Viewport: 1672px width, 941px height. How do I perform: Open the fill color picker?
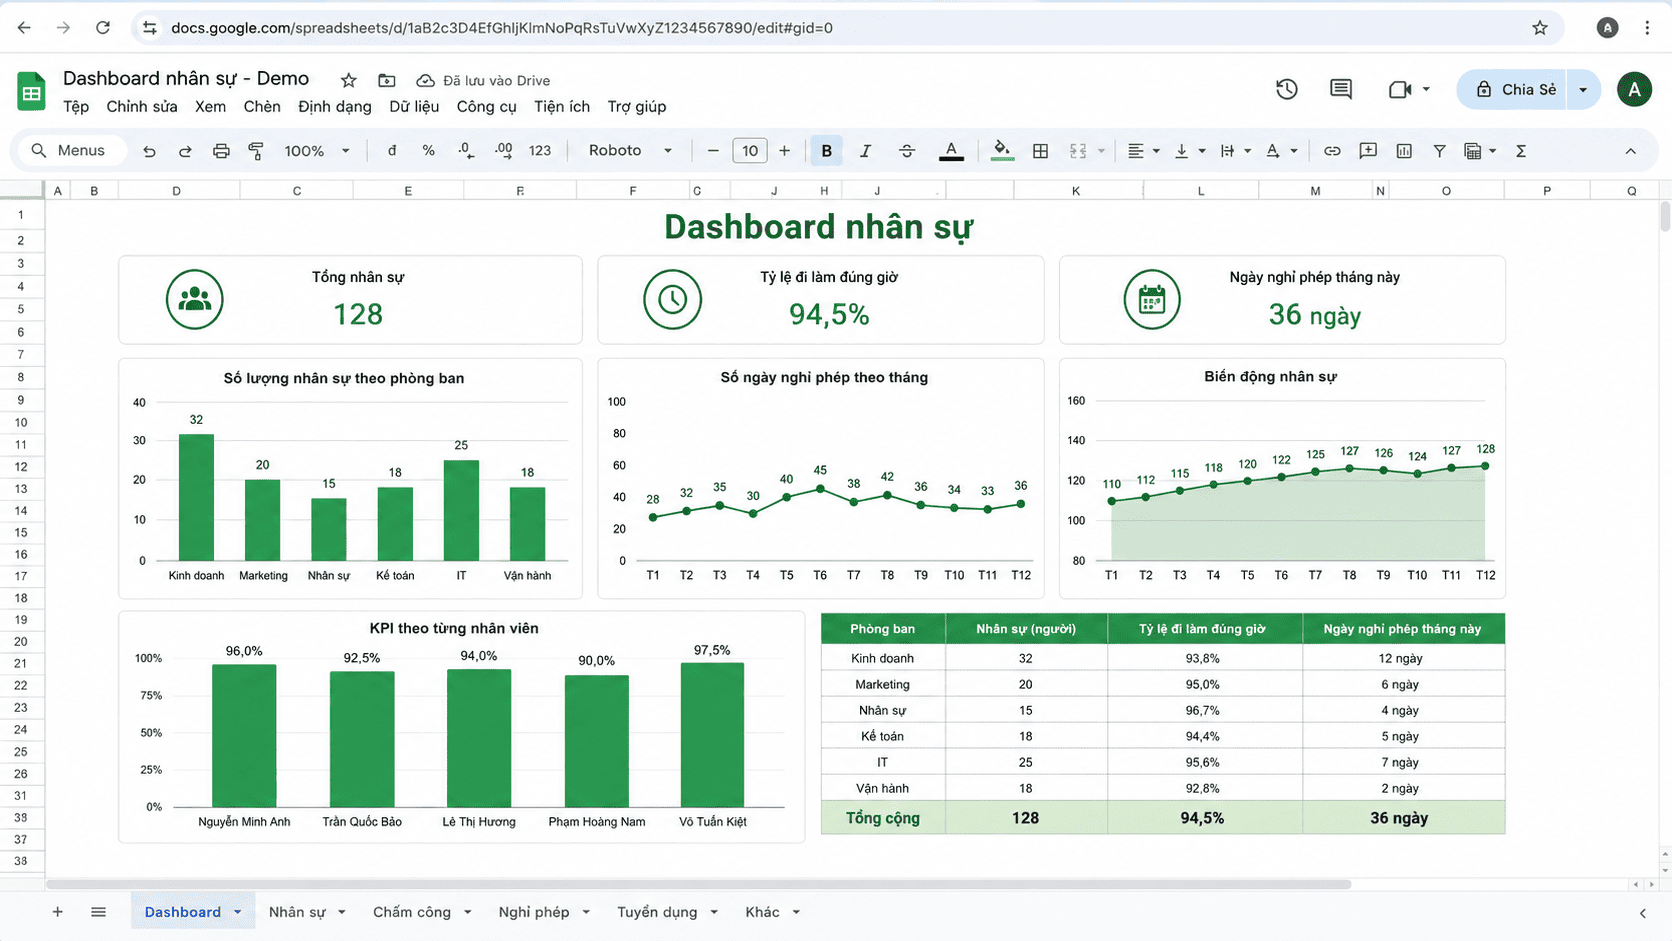click(1001, 151)
